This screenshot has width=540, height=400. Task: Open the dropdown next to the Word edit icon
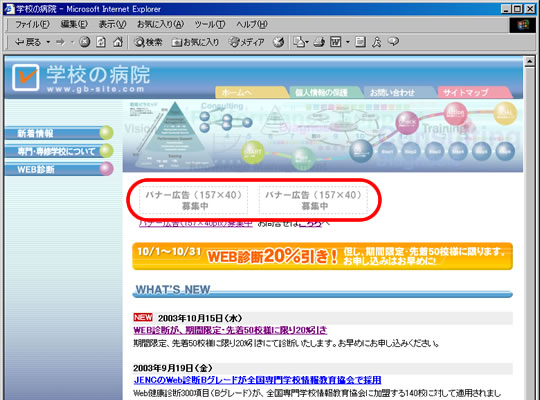[x=347, y=42]
